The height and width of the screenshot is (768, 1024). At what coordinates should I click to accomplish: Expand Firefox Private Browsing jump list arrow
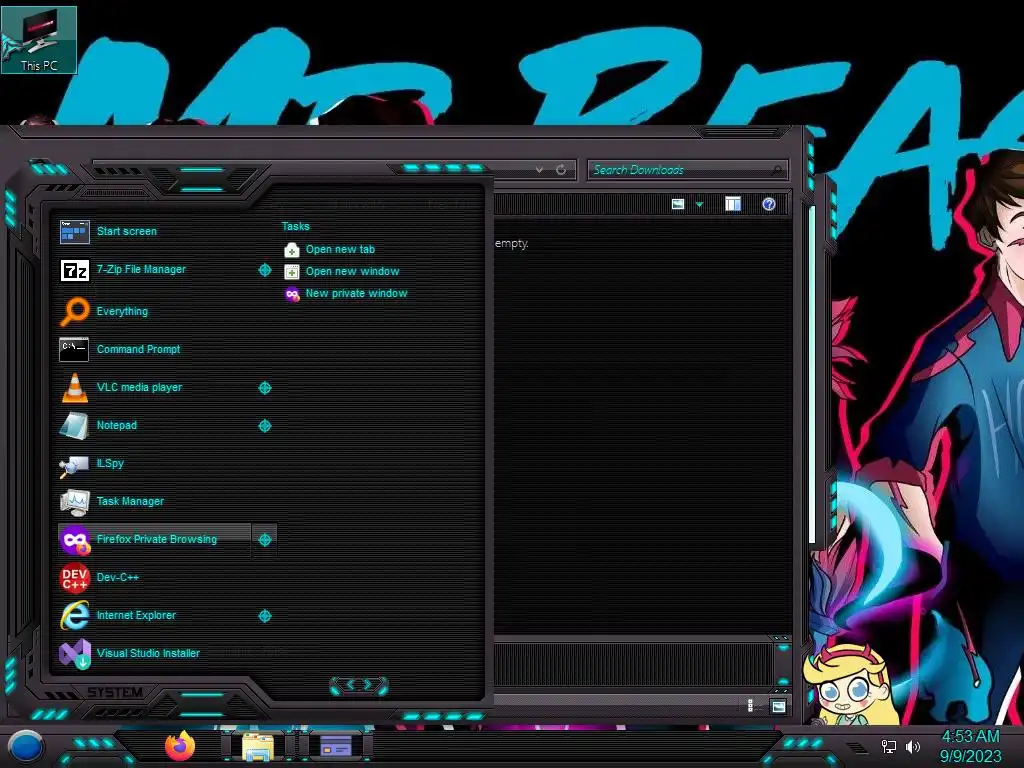[x=264, y=540]
